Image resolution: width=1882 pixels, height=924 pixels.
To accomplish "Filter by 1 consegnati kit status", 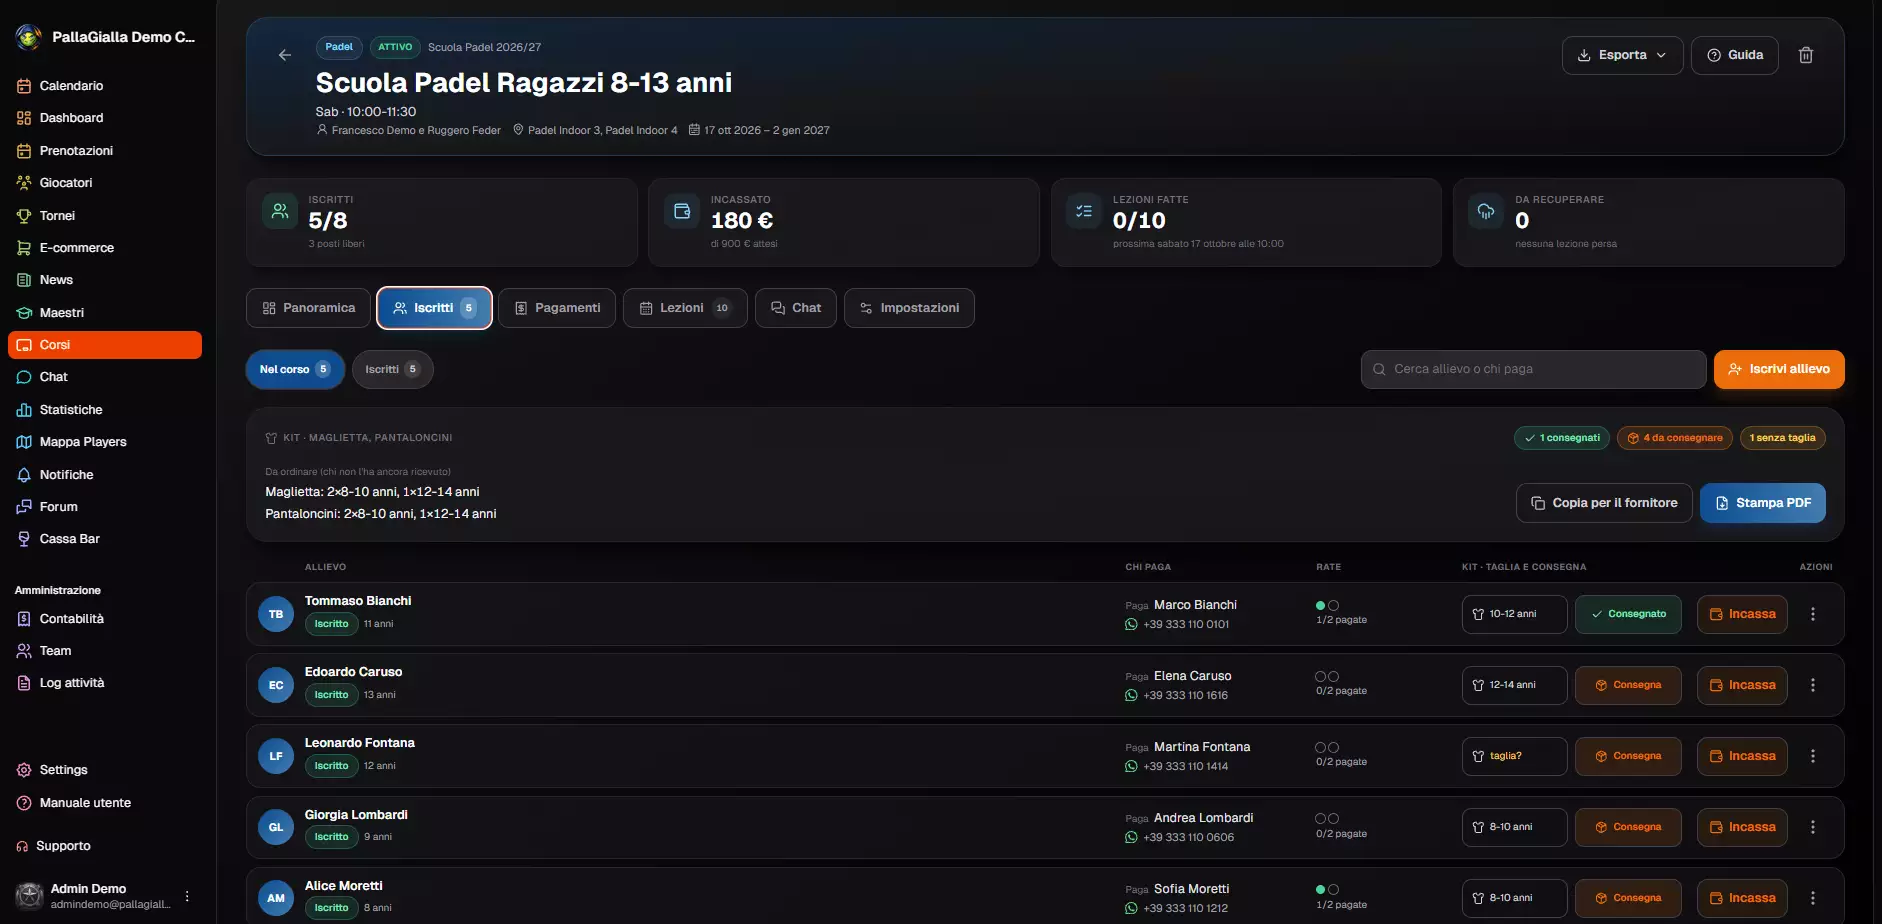I will click(x=1562, y=438).
